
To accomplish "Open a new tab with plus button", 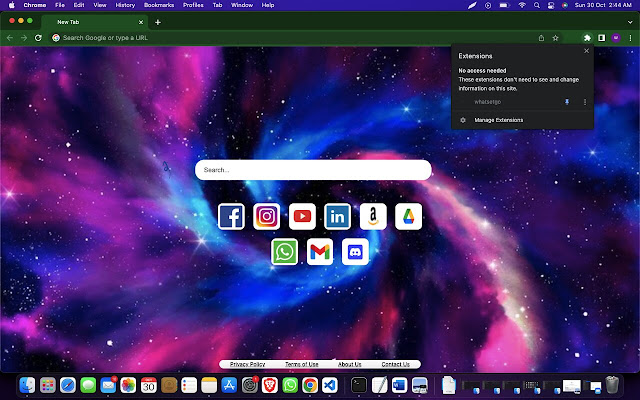I will tap(158, 22).
